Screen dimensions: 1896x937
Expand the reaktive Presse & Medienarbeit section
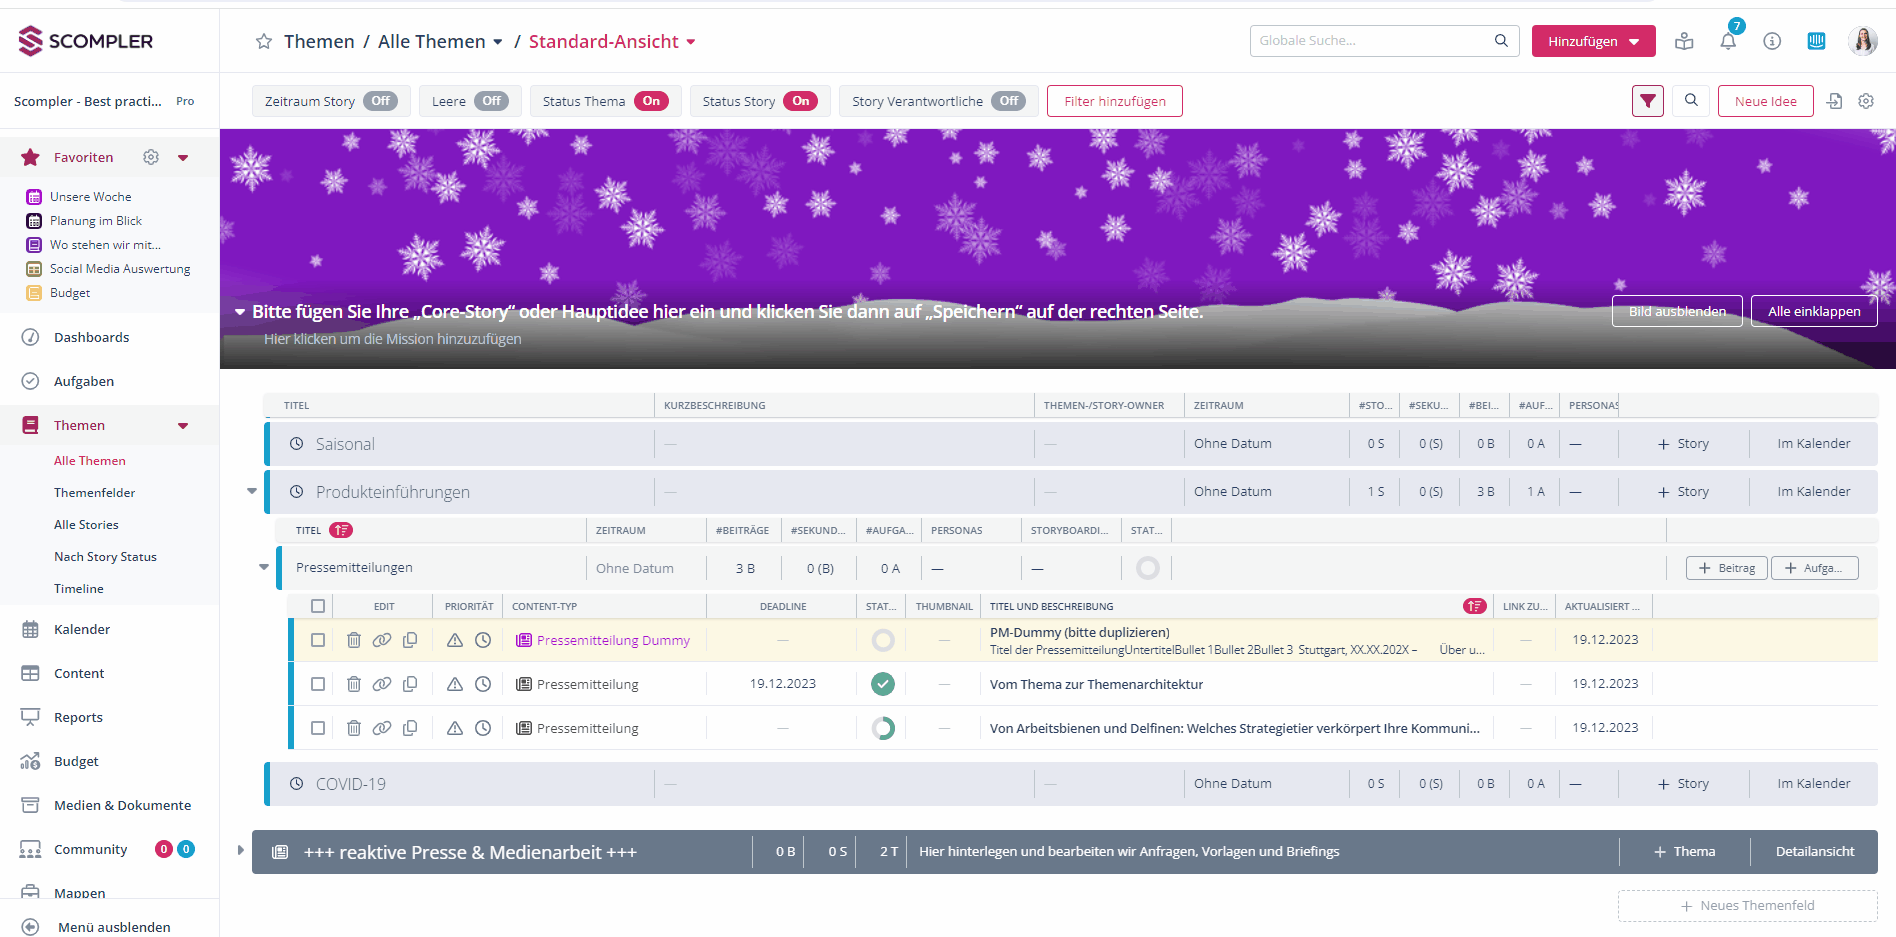(240, 851)
